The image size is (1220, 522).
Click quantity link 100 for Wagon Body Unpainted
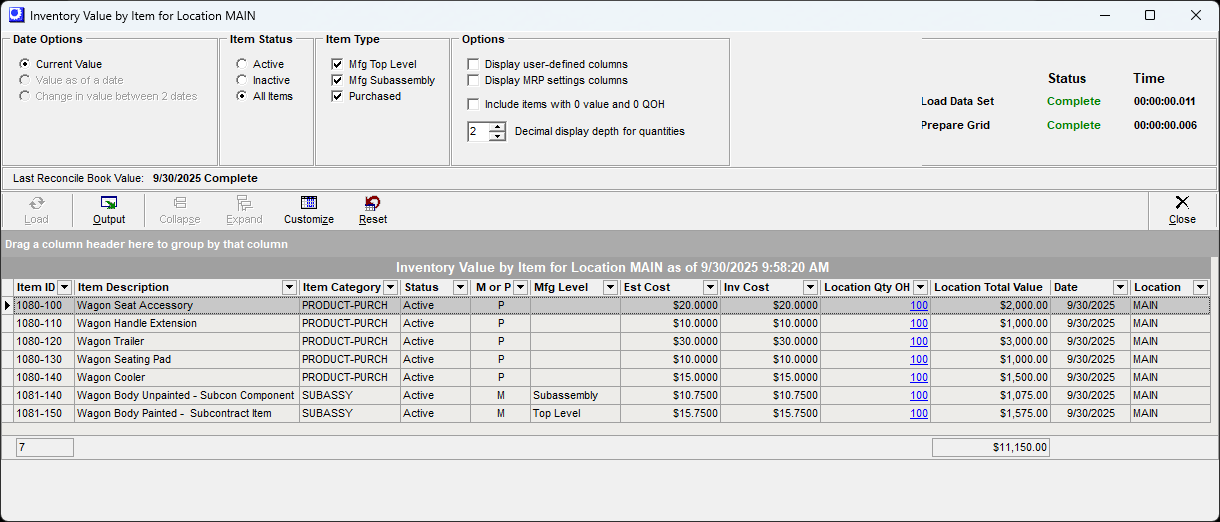919,396
